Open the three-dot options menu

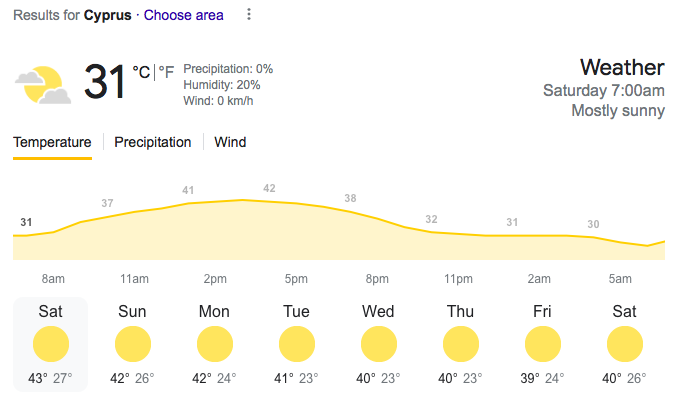(249, 14)
